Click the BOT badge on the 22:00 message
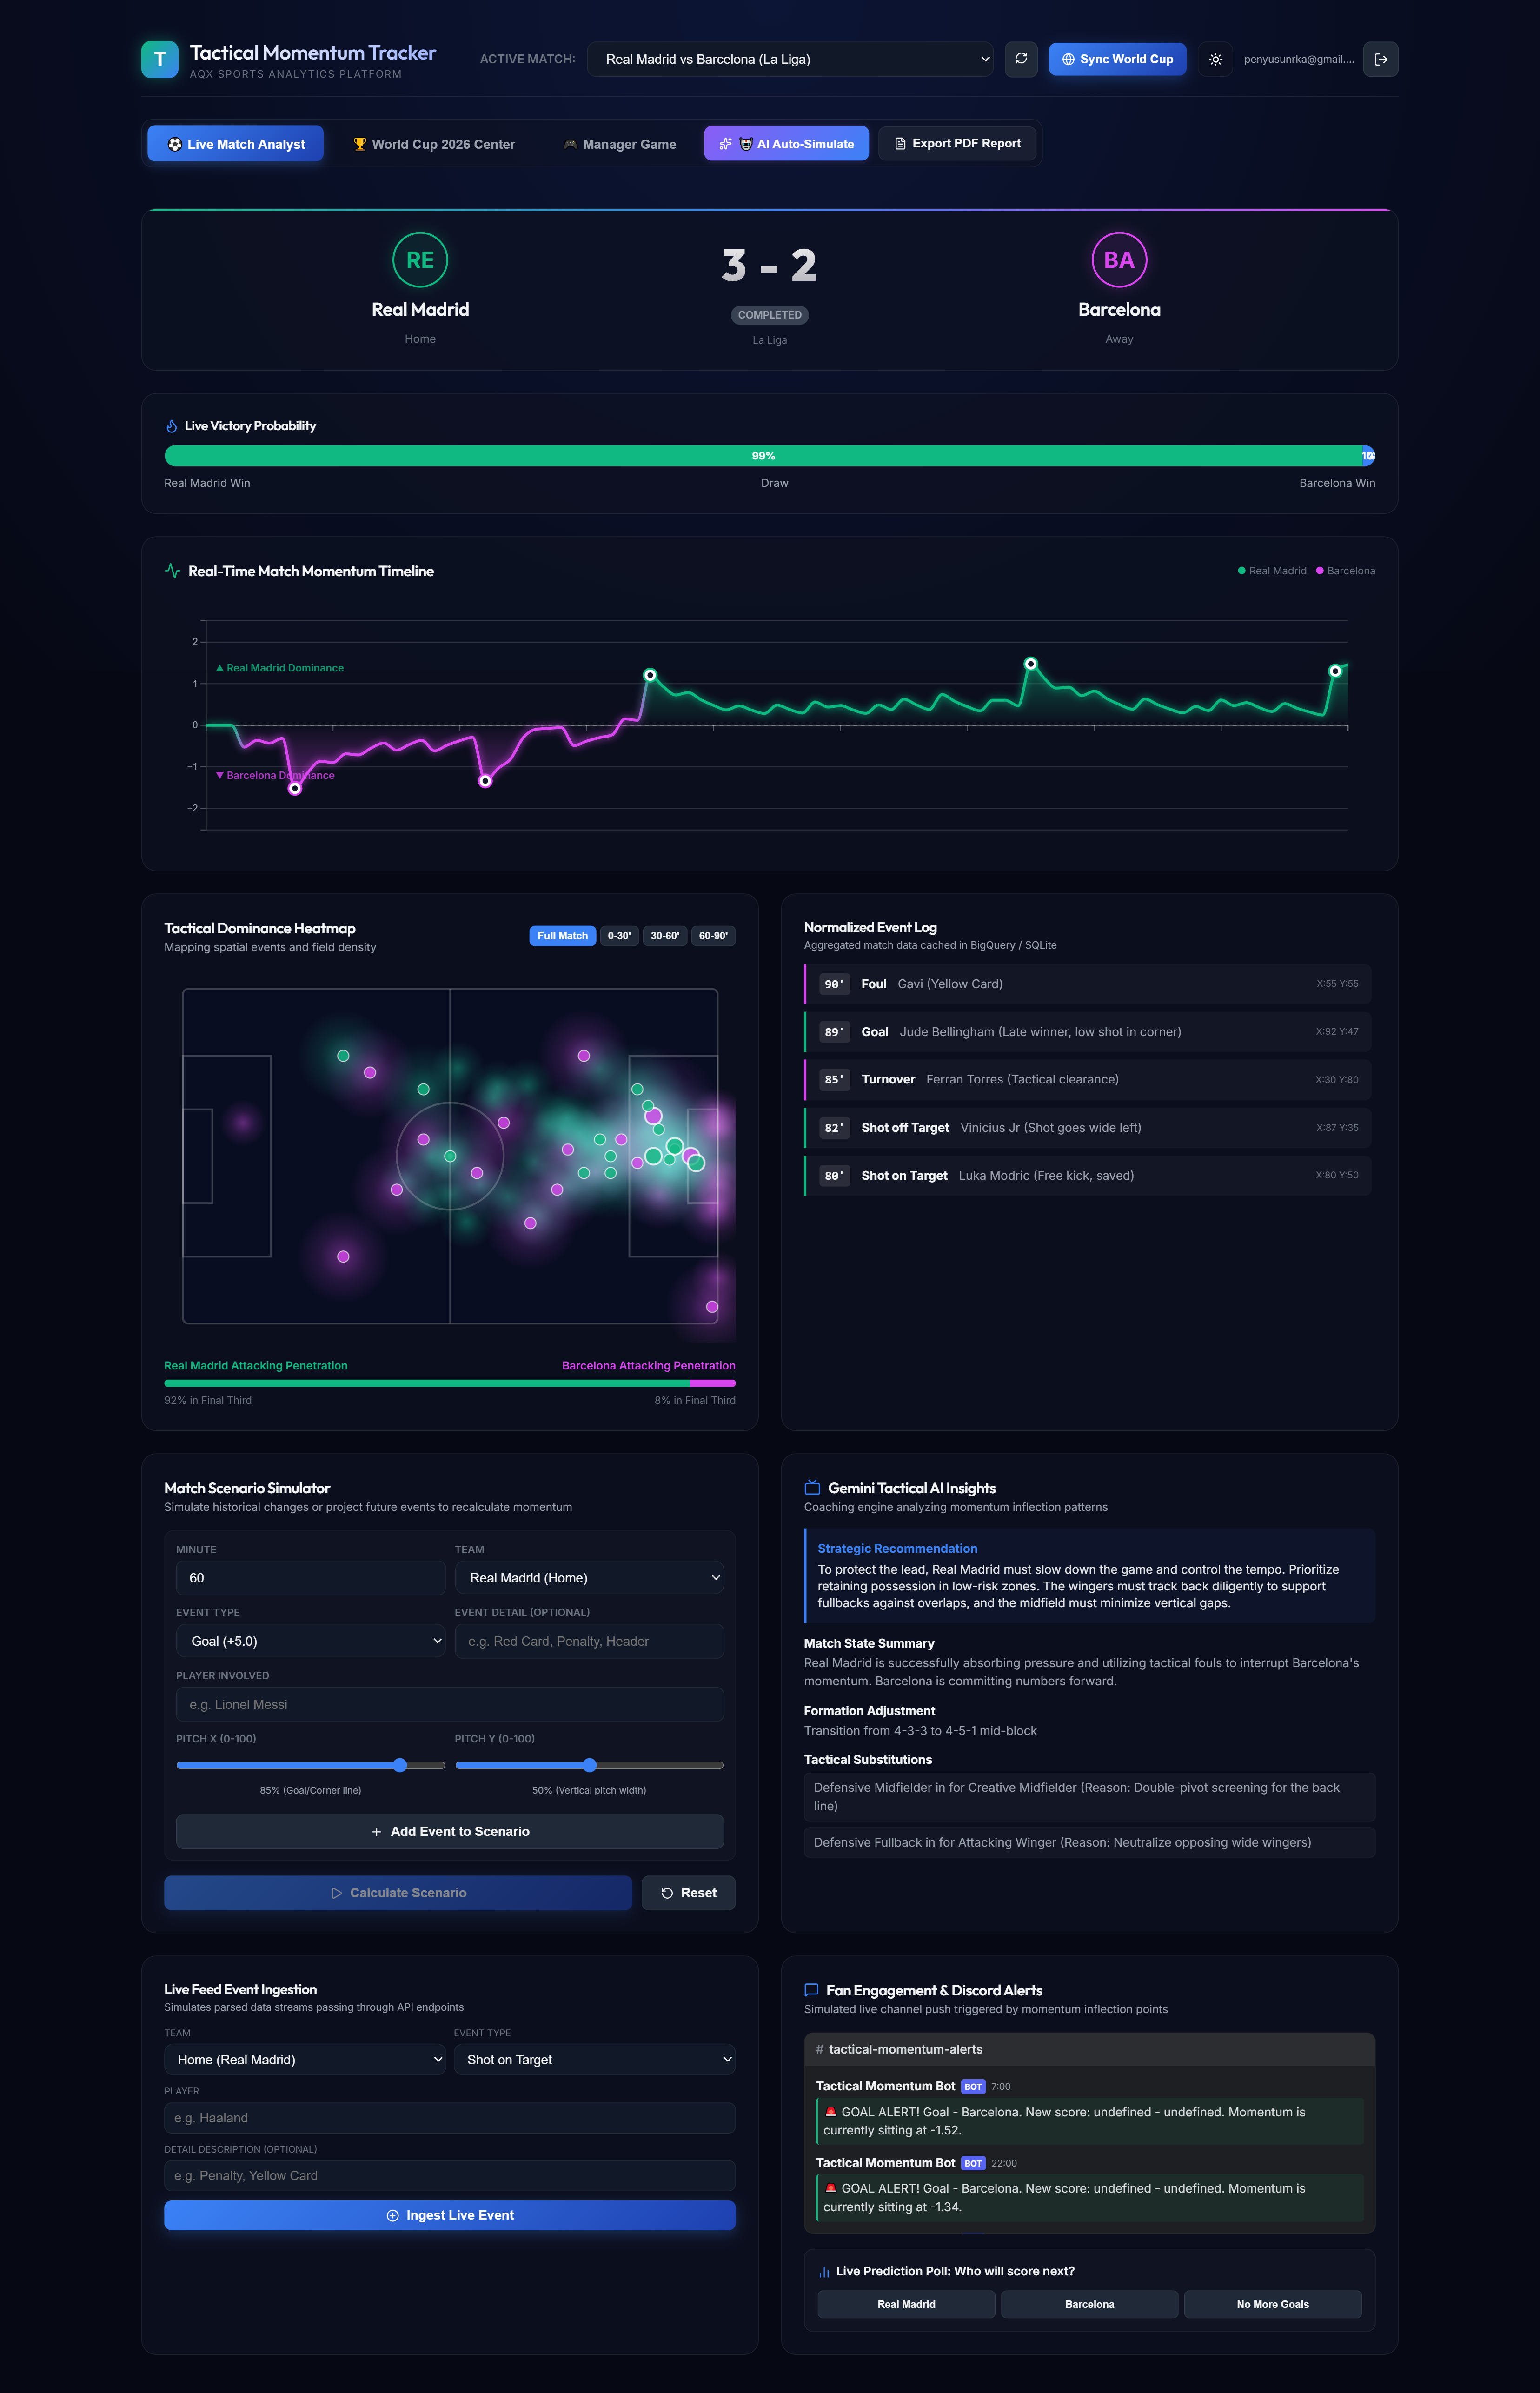The height and width of the screenshot is (2393, 1540). pos(973,2163)
